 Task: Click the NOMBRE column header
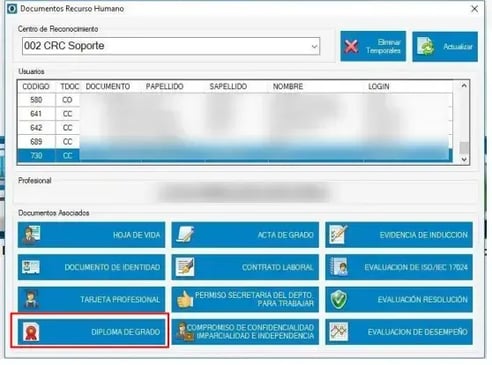click(288, 87)
